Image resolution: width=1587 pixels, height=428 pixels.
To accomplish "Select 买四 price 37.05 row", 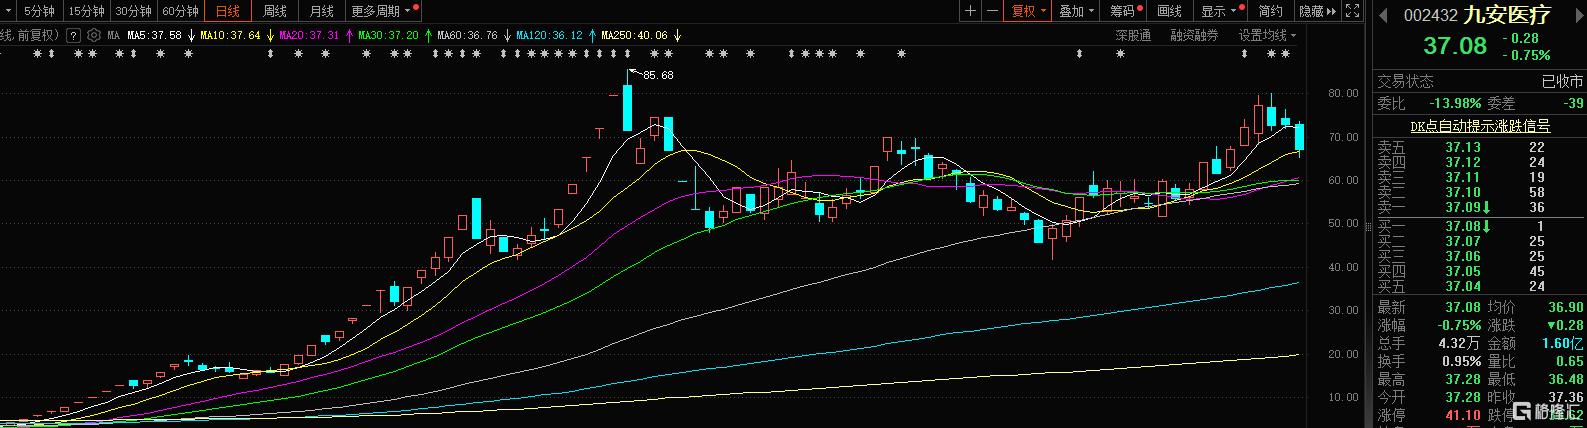I will (1478, 271).
